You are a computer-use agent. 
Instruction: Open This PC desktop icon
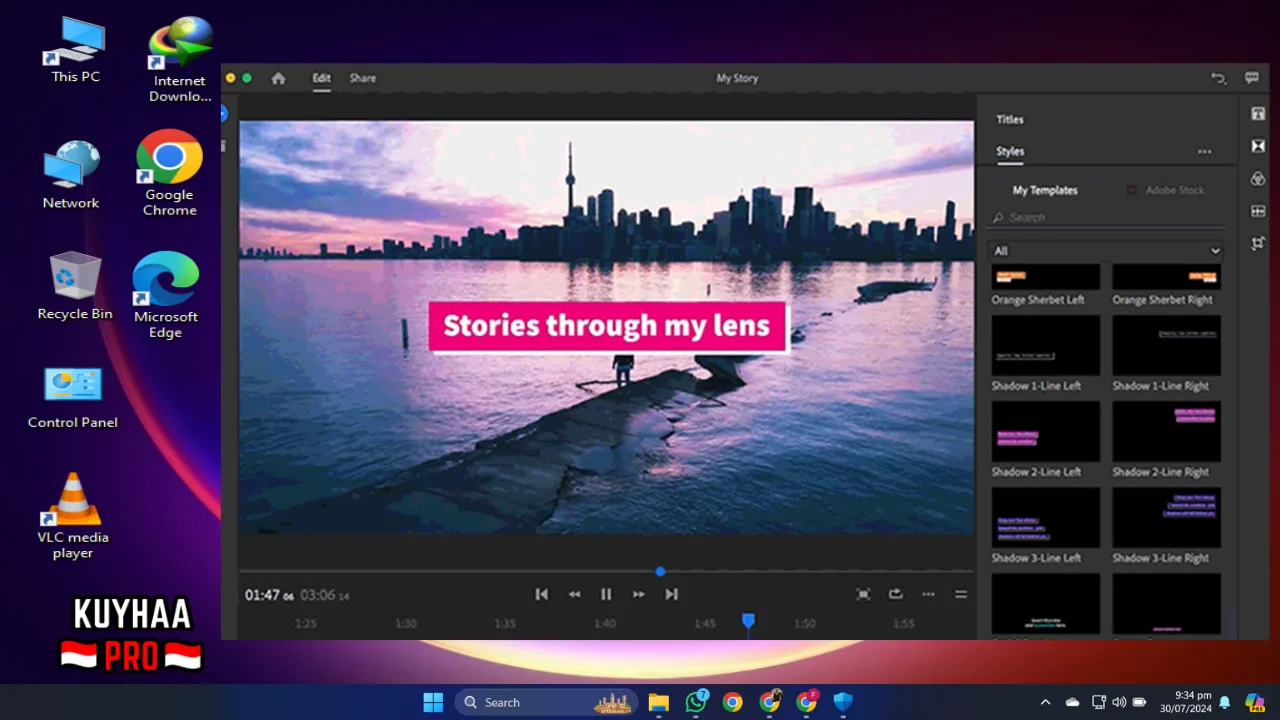76,50
